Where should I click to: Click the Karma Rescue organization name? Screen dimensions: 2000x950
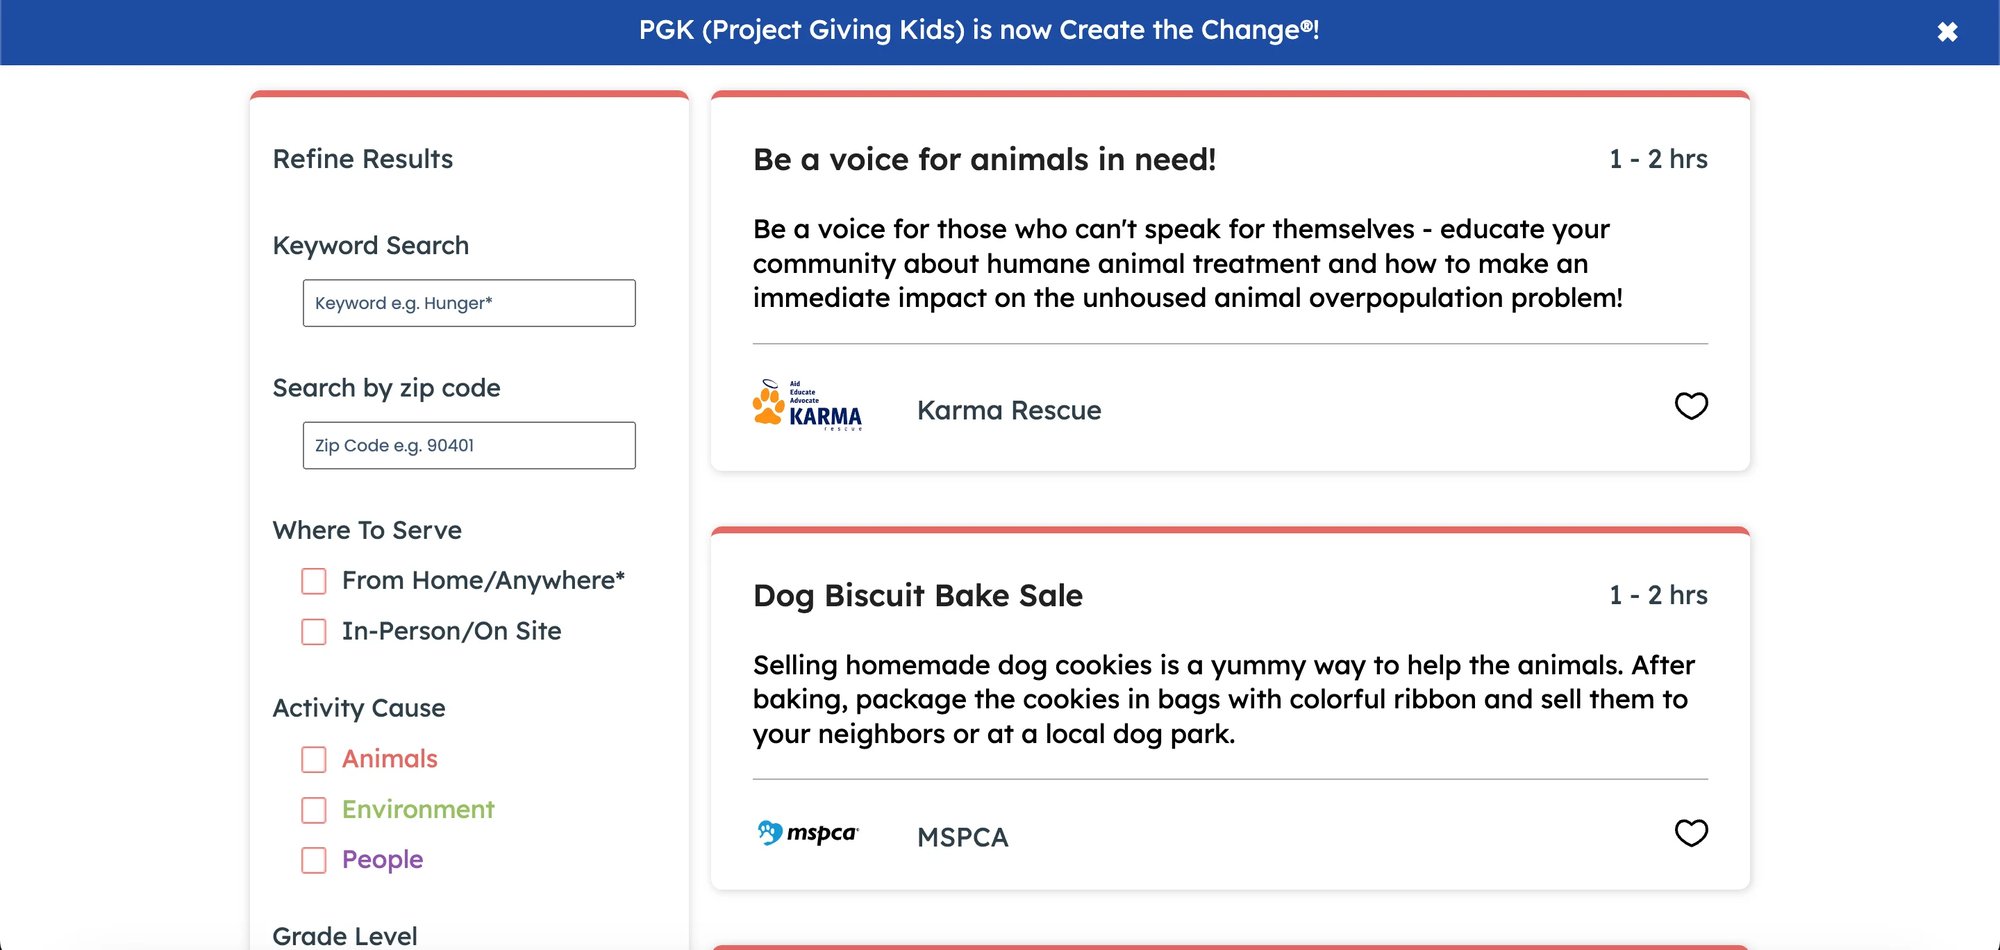(1008, 410)
